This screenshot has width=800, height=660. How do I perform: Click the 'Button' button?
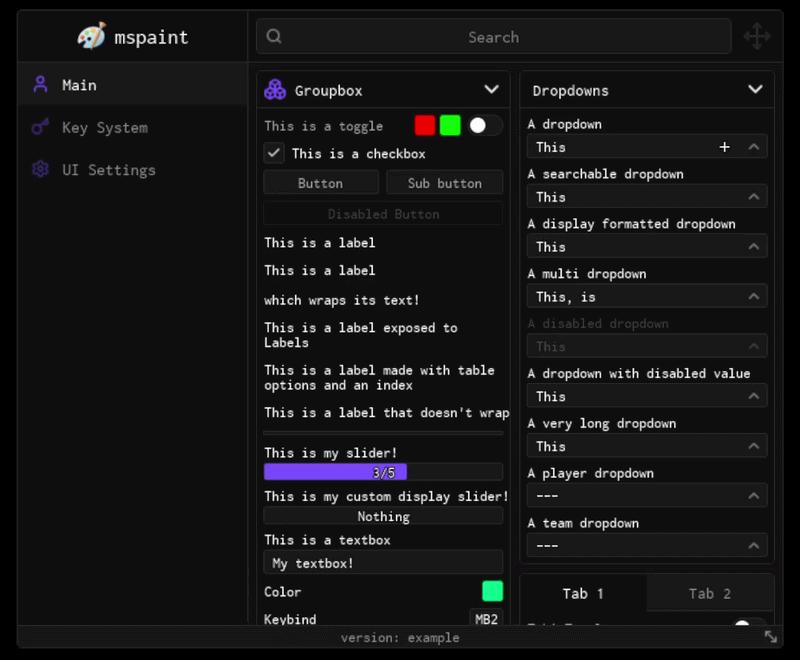point(321,183)
